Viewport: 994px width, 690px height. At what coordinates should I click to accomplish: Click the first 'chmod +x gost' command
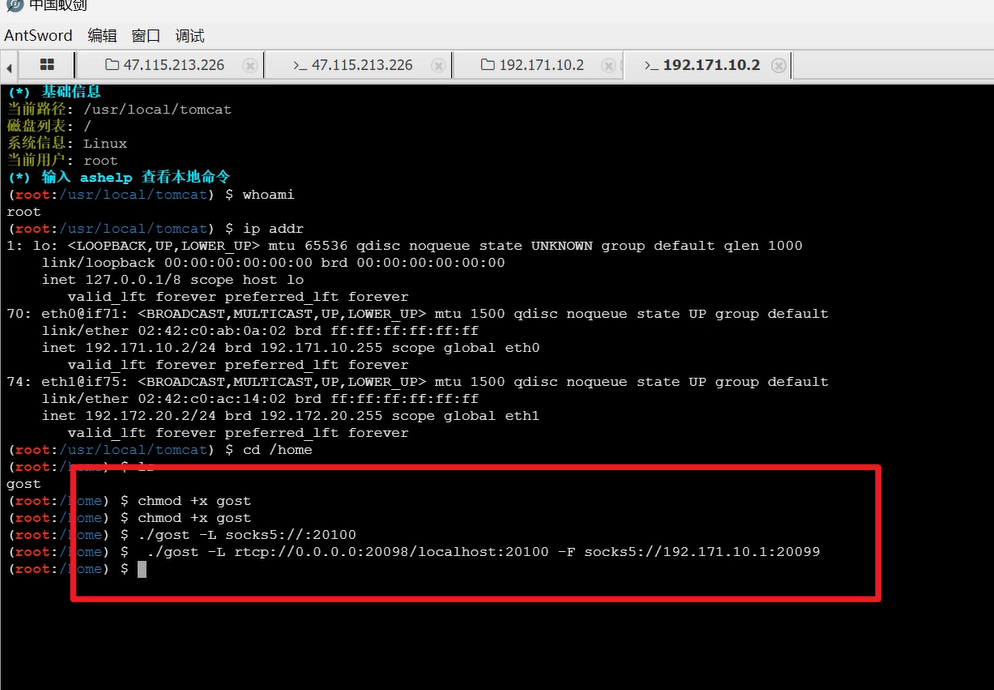(x=194, y=500)
